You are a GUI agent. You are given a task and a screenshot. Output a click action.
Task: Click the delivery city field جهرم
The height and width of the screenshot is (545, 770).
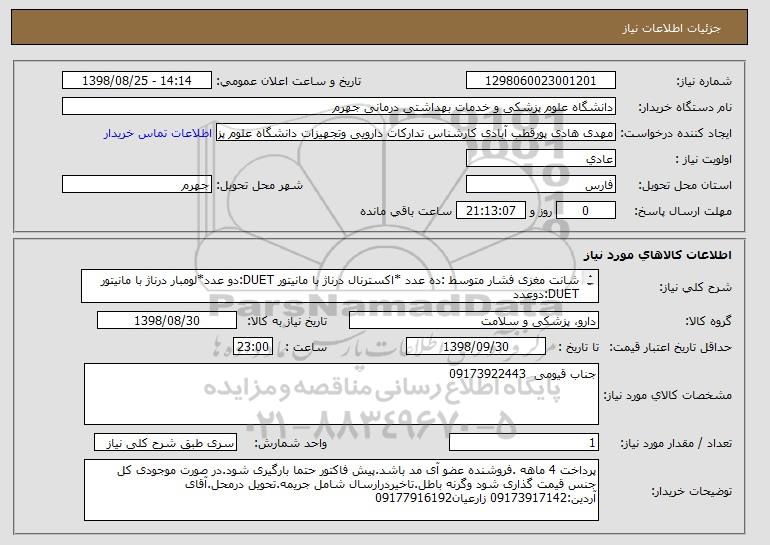pos(137,185)
